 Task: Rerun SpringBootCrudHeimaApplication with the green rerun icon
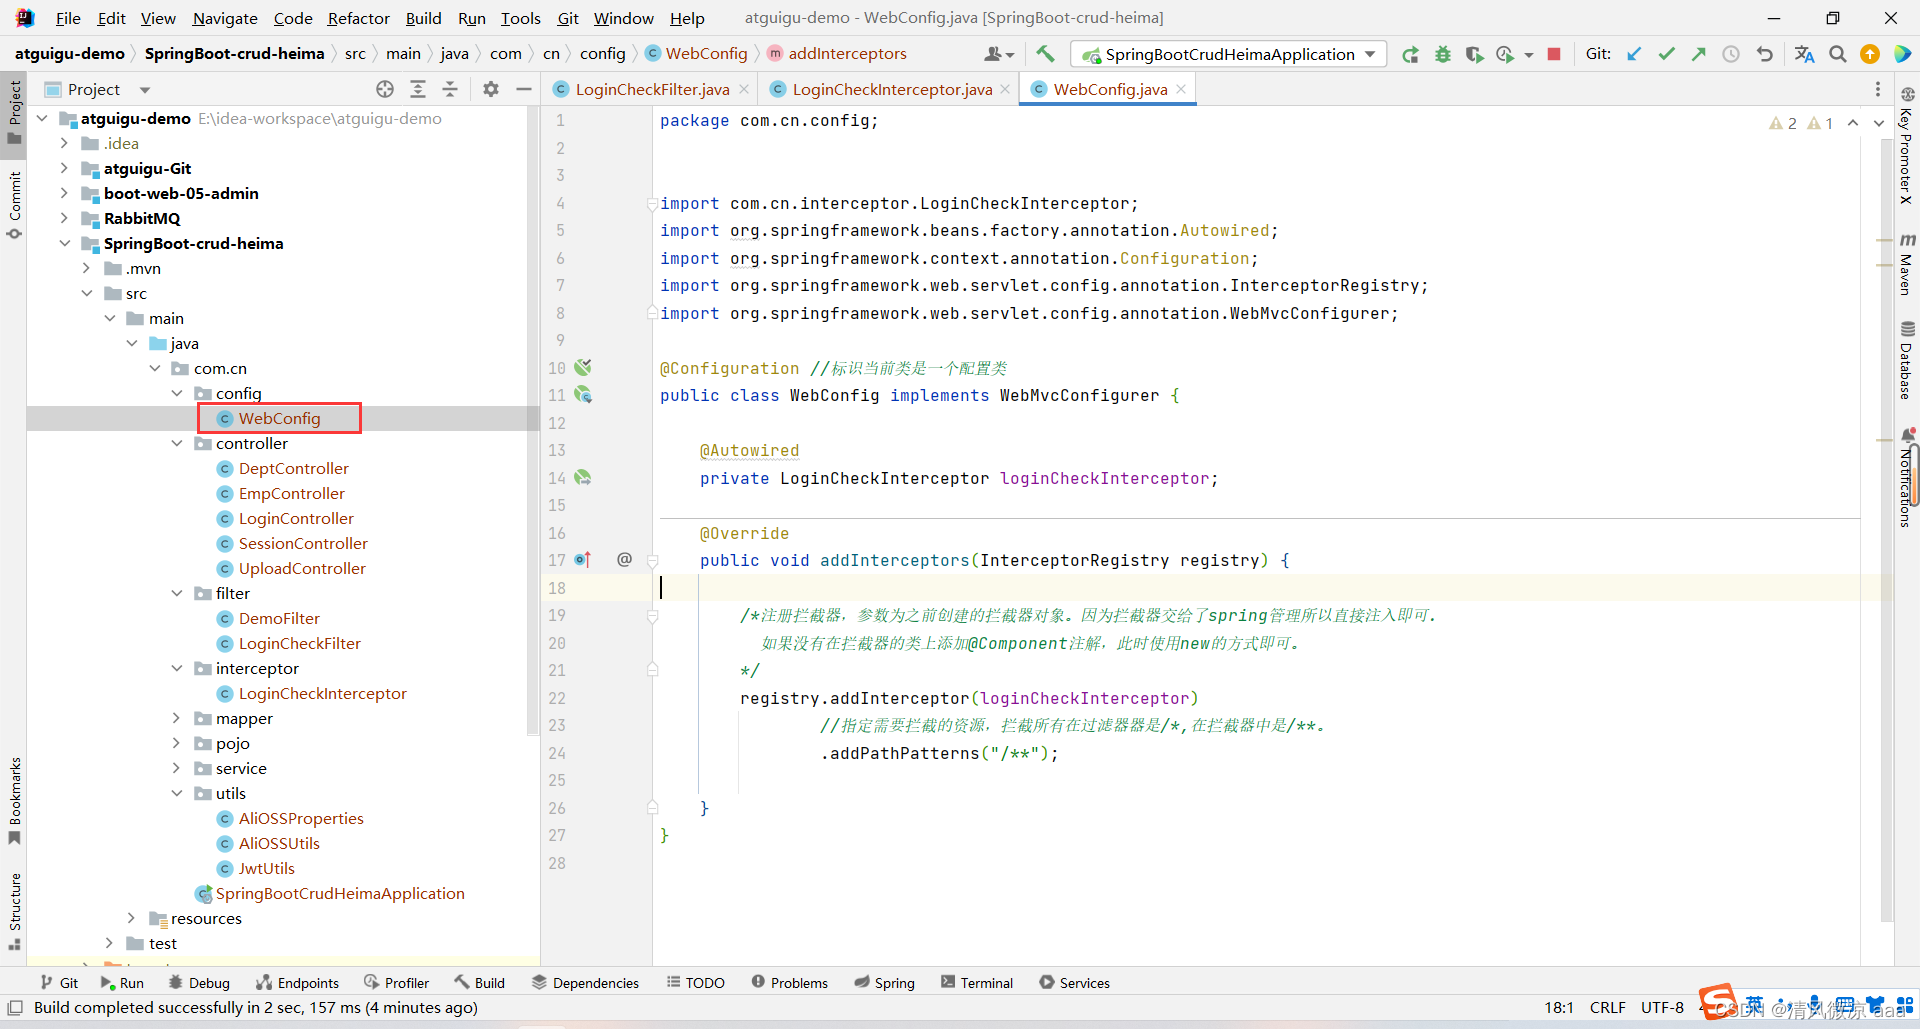click(x=1410, y=54)
